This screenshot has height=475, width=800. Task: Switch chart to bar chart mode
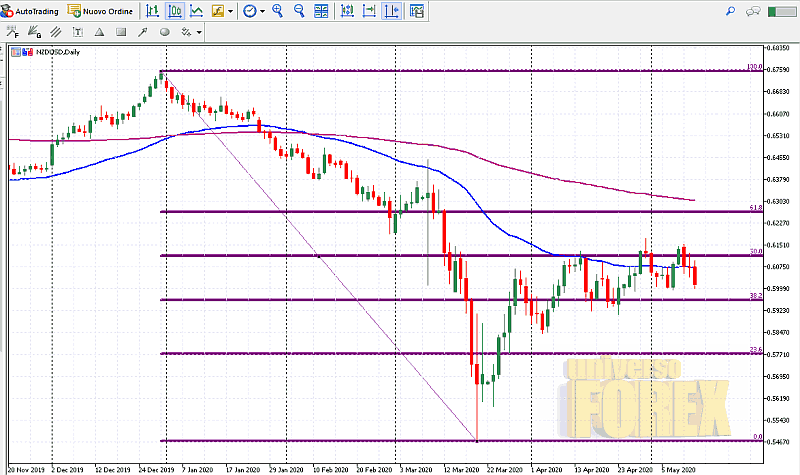(x=152, y=11)
